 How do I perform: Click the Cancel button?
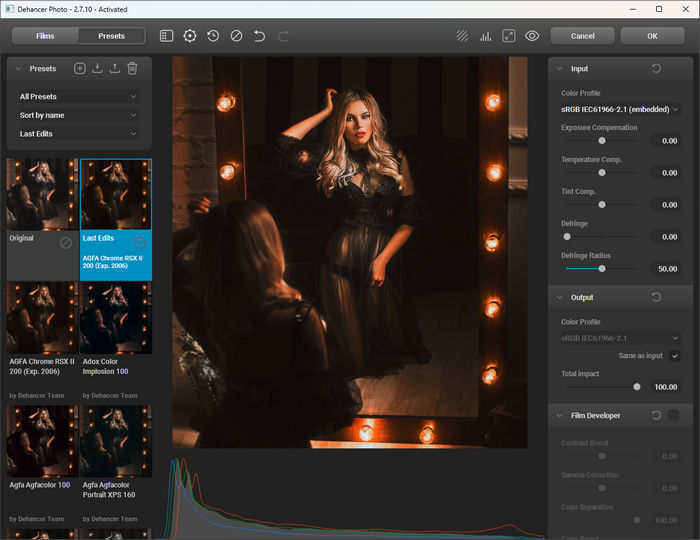[582, 36]
